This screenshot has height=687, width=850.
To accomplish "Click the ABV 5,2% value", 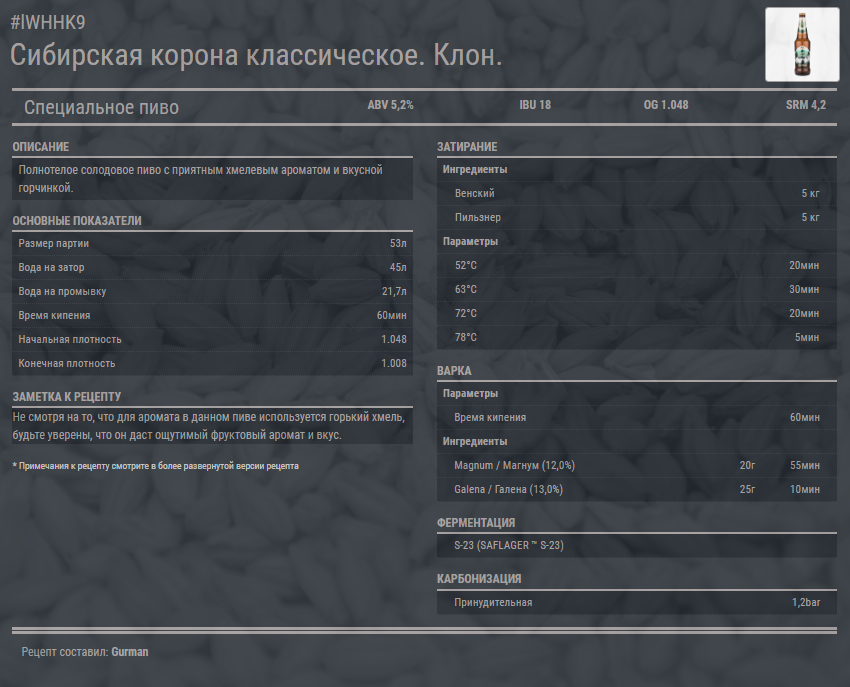I will [390, 105].
